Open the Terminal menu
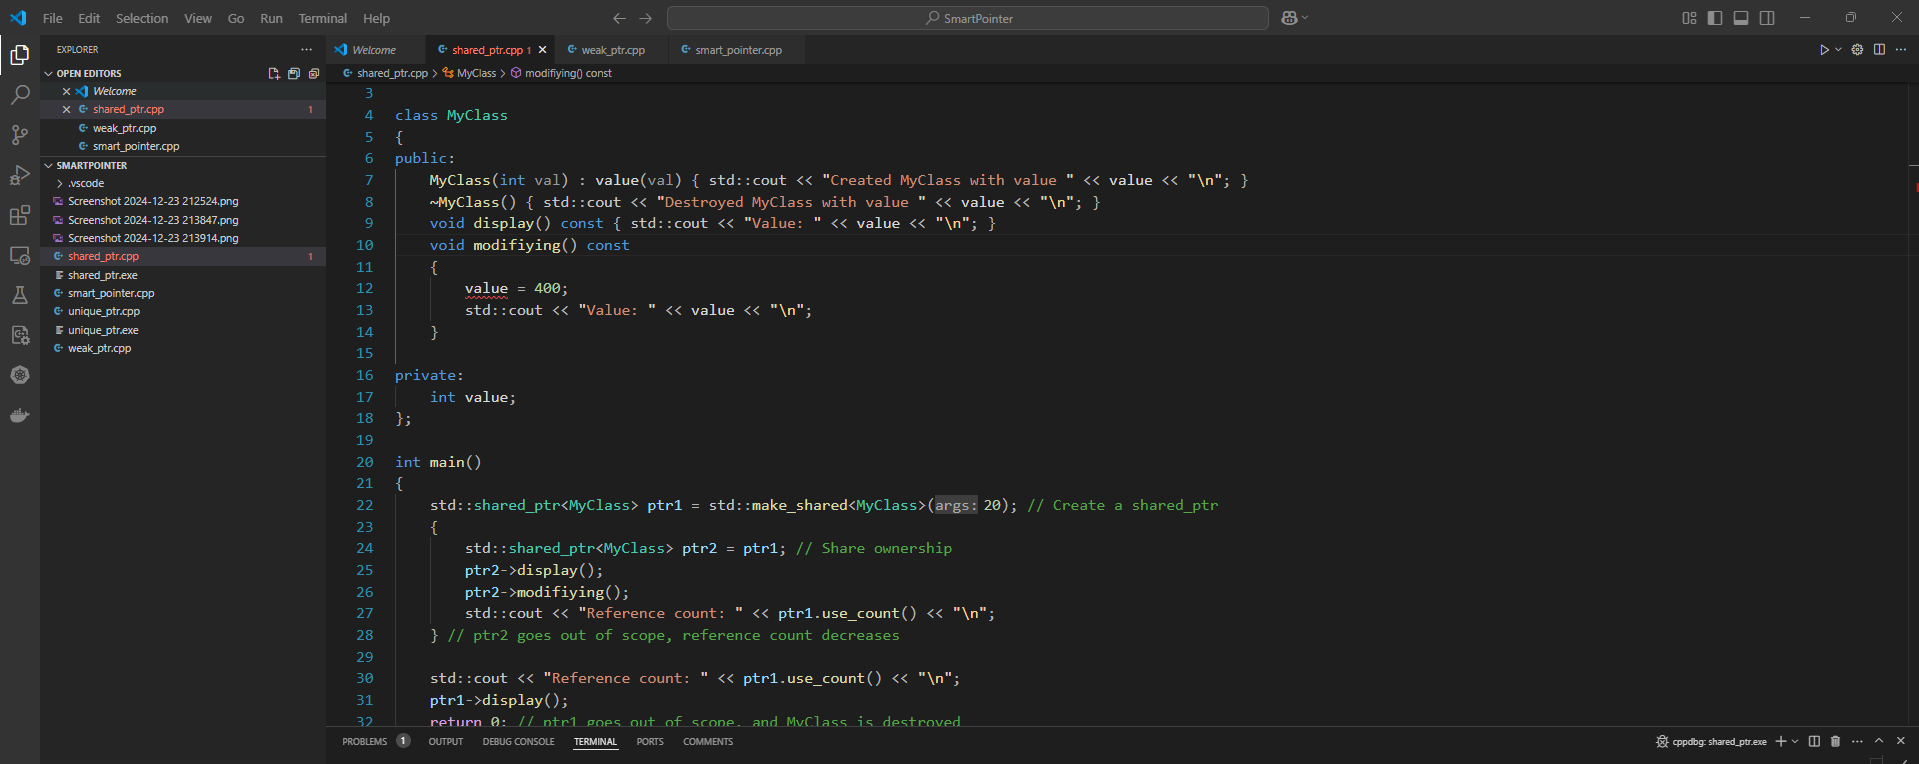 (322, 18)
